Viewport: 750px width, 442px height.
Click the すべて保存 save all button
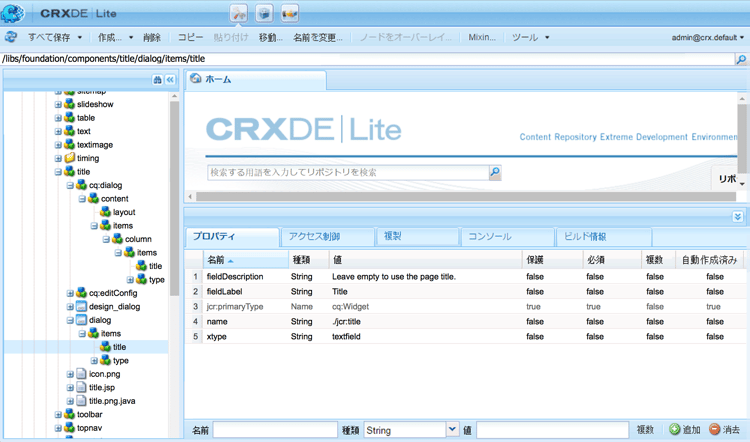coord(49,37)
